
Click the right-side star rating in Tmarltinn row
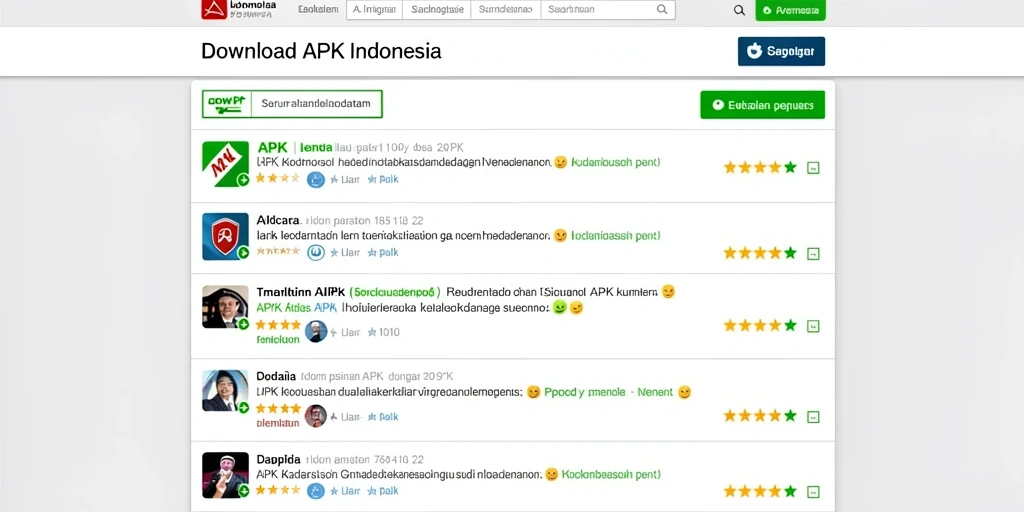click(x=760, y=325)
